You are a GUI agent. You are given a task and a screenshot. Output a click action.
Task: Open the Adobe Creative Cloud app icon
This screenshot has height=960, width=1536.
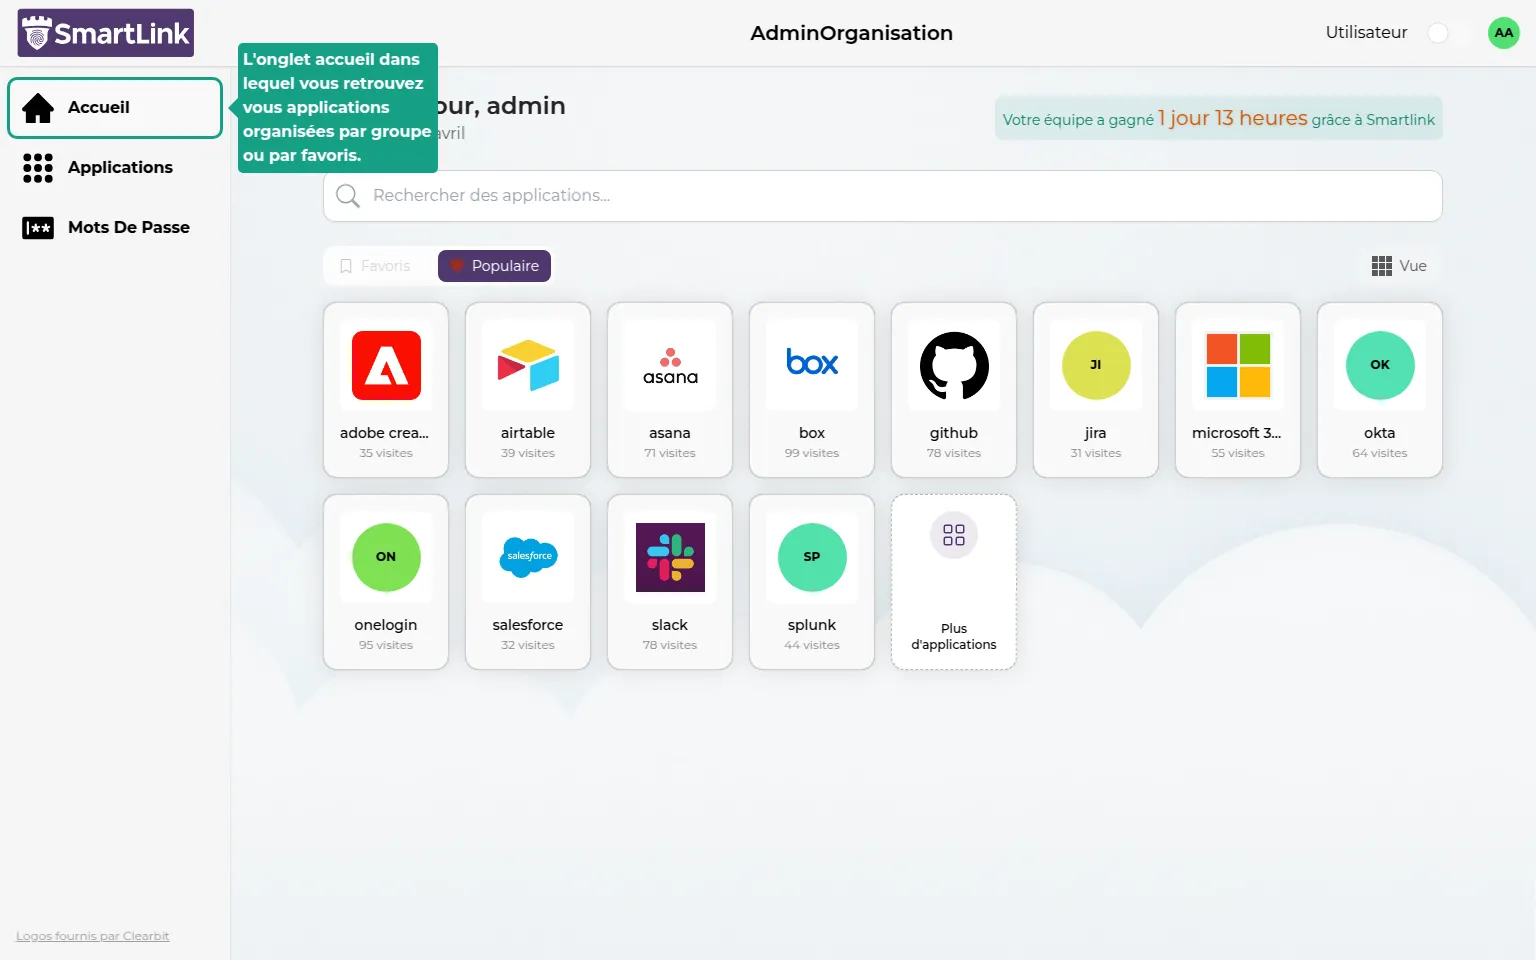(386, 365)
